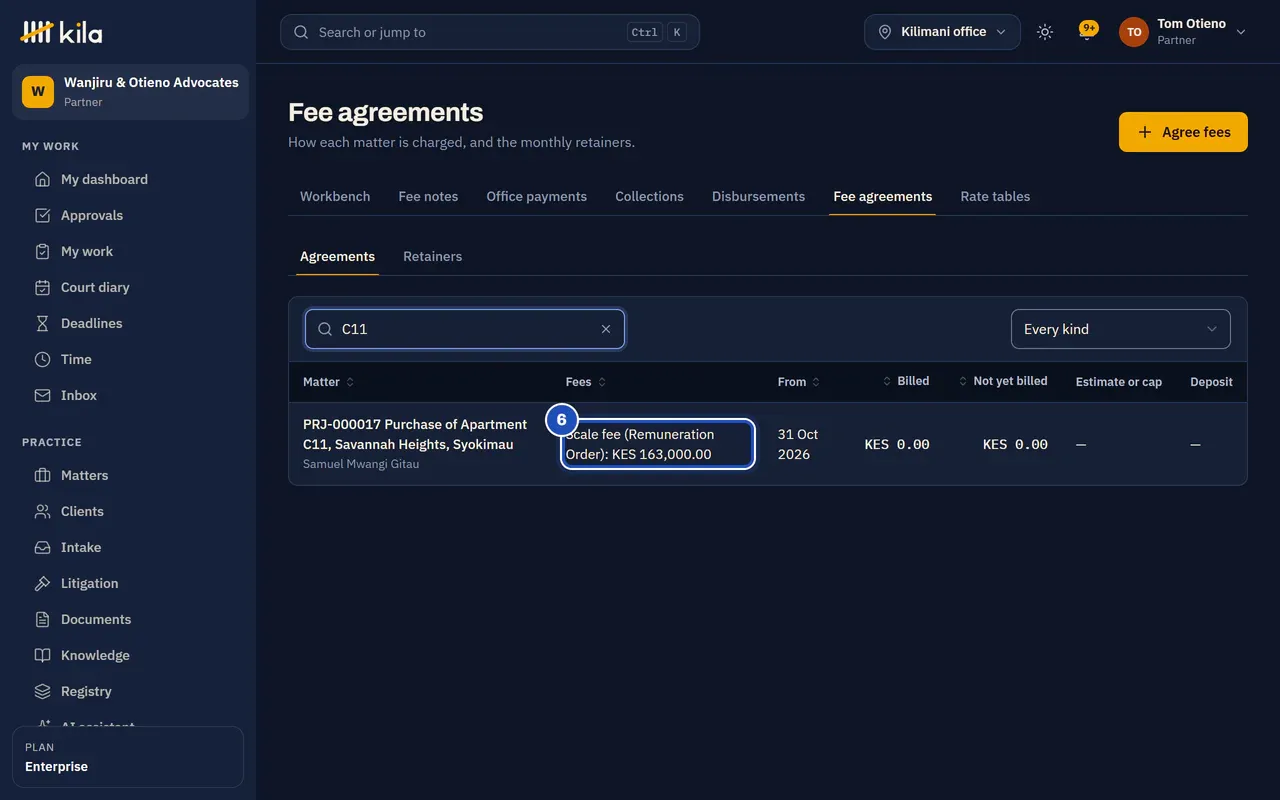
Task: Click the Matters briefcase icon
Action: 42,476
